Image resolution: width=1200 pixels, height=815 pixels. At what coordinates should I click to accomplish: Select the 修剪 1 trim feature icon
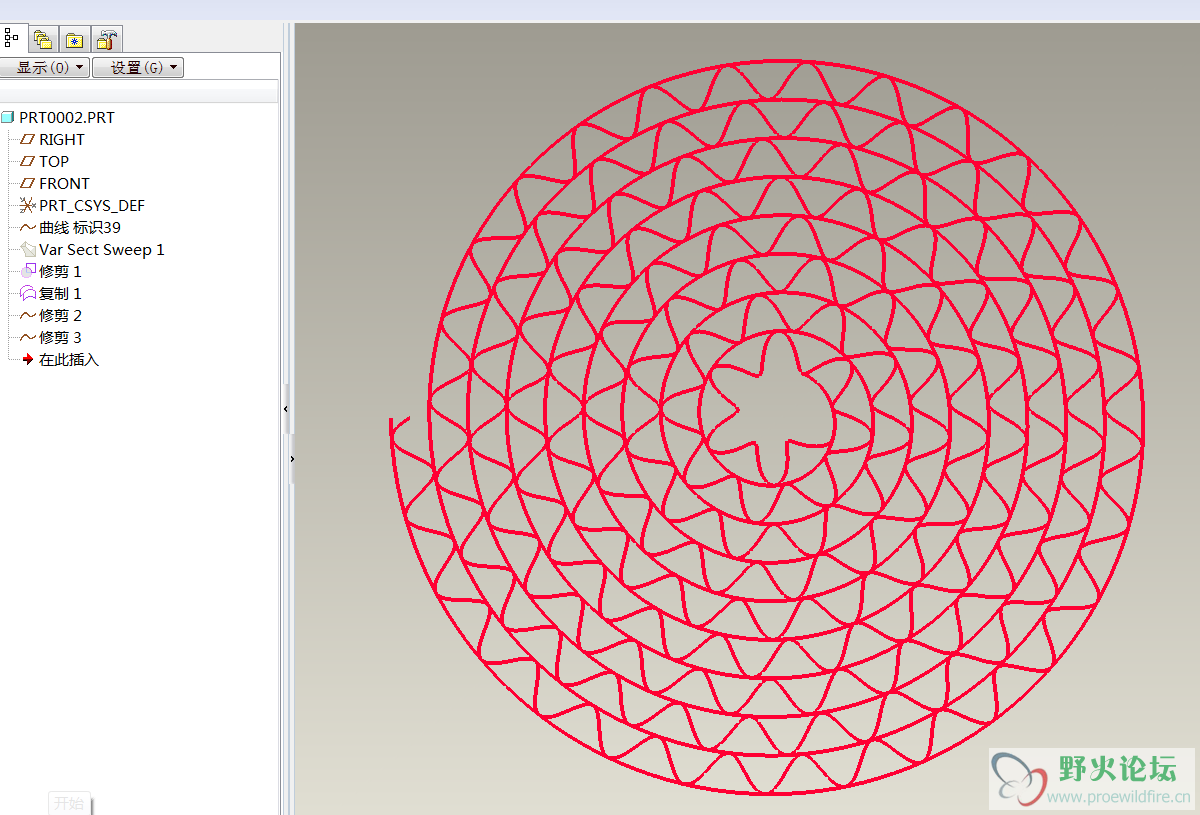(28, 271)
